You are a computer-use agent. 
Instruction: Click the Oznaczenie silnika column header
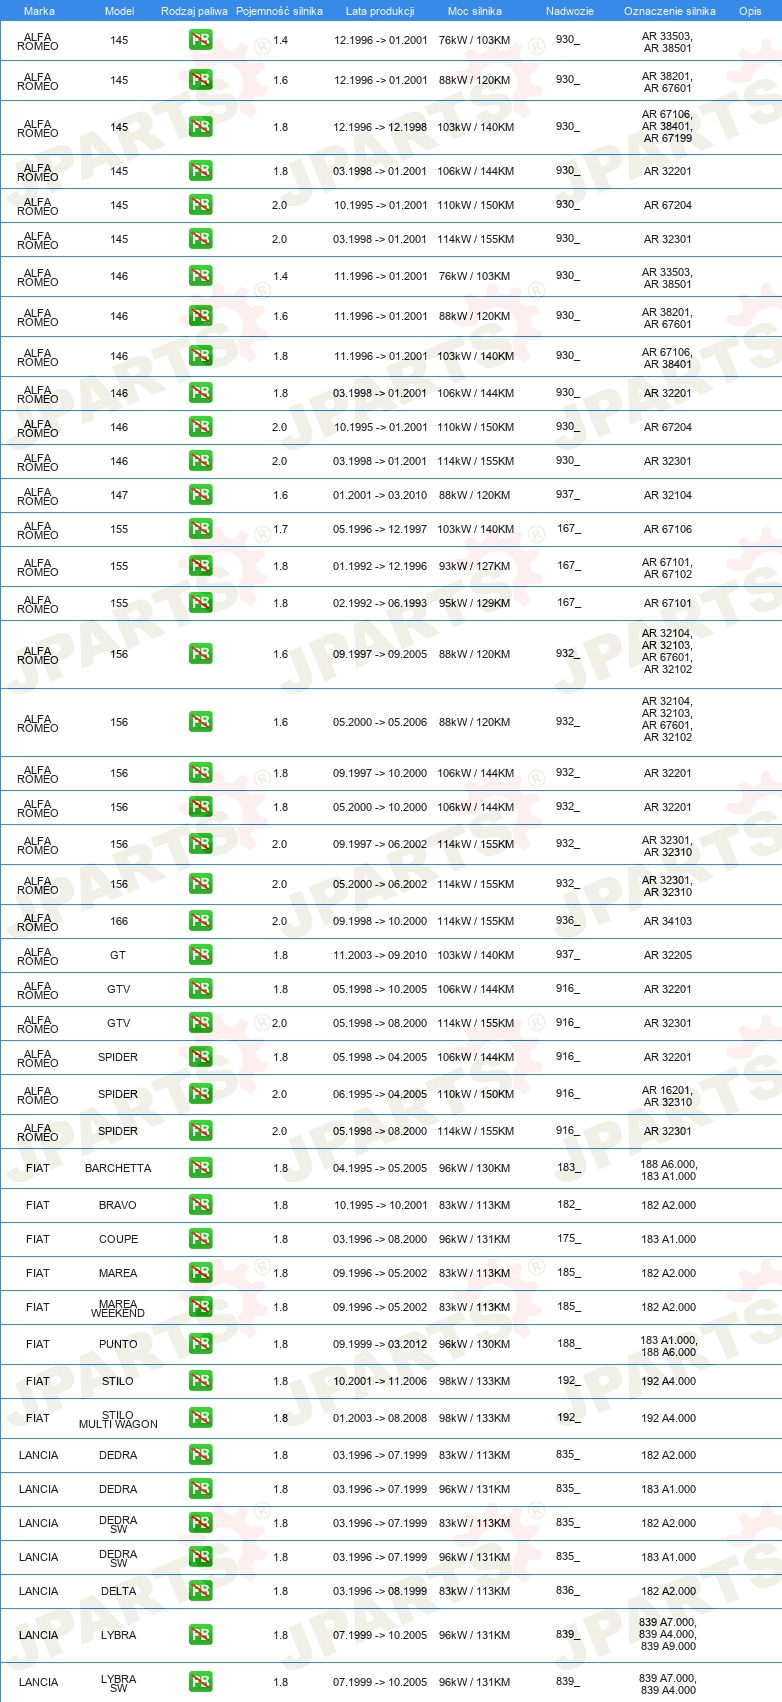click(669, 11)
